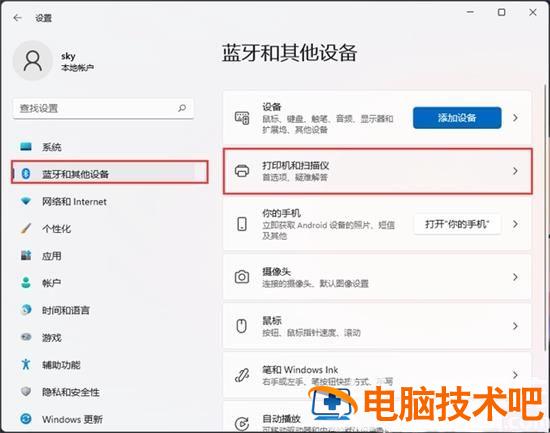Screen dimensions: 550x433
Task: Open the 笔和 Windows Ink chevron
Action: point(515,375)
